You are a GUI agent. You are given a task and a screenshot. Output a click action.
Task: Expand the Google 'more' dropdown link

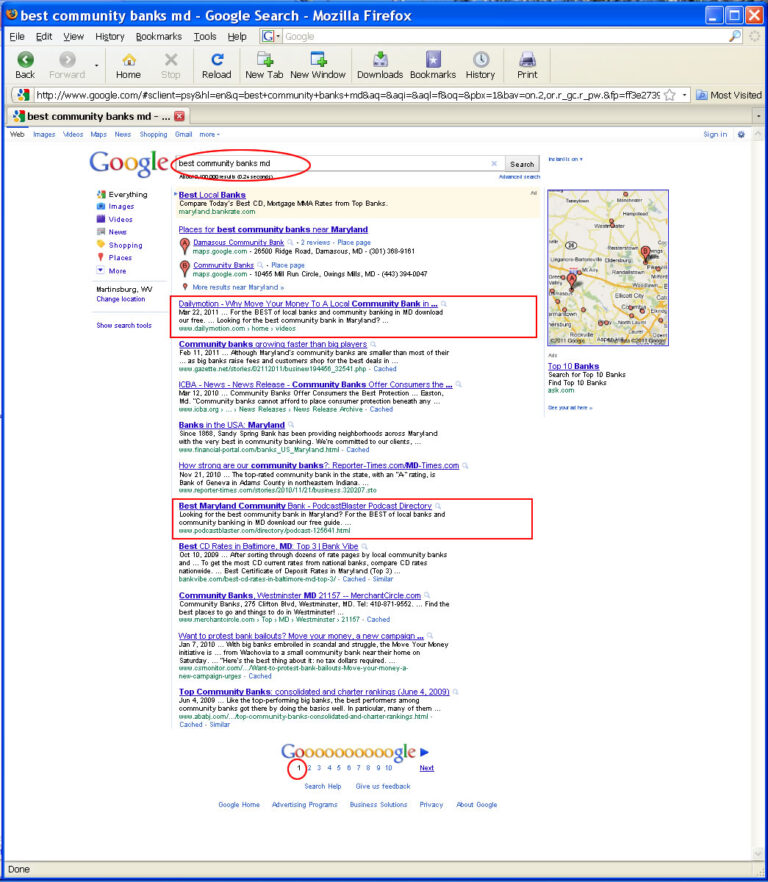tap(209, 134)
